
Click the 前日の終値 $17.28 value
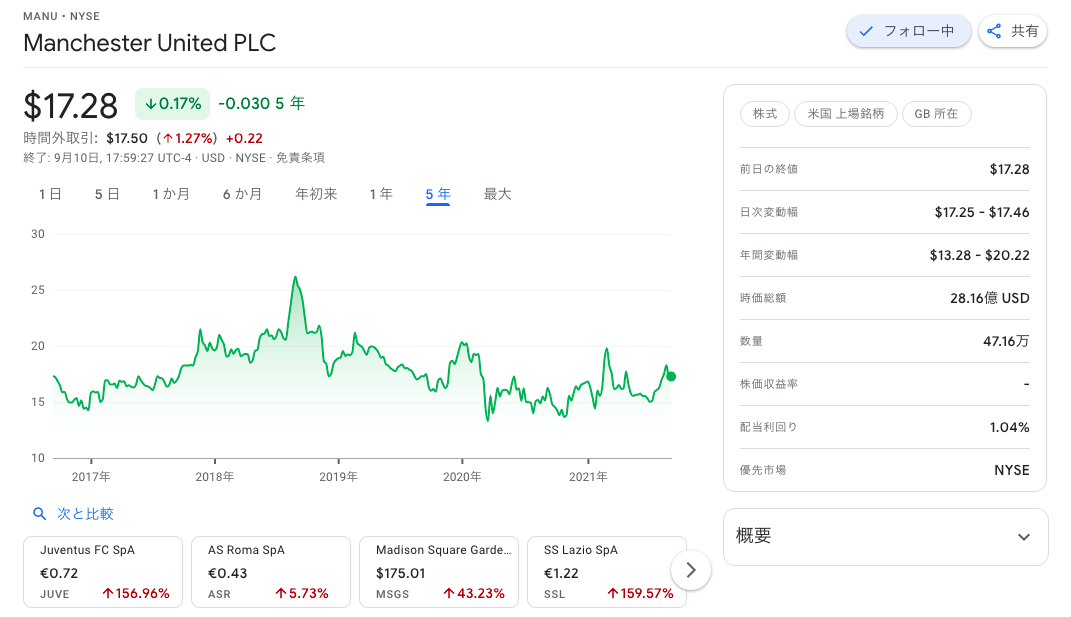[x=1010, y=169]
